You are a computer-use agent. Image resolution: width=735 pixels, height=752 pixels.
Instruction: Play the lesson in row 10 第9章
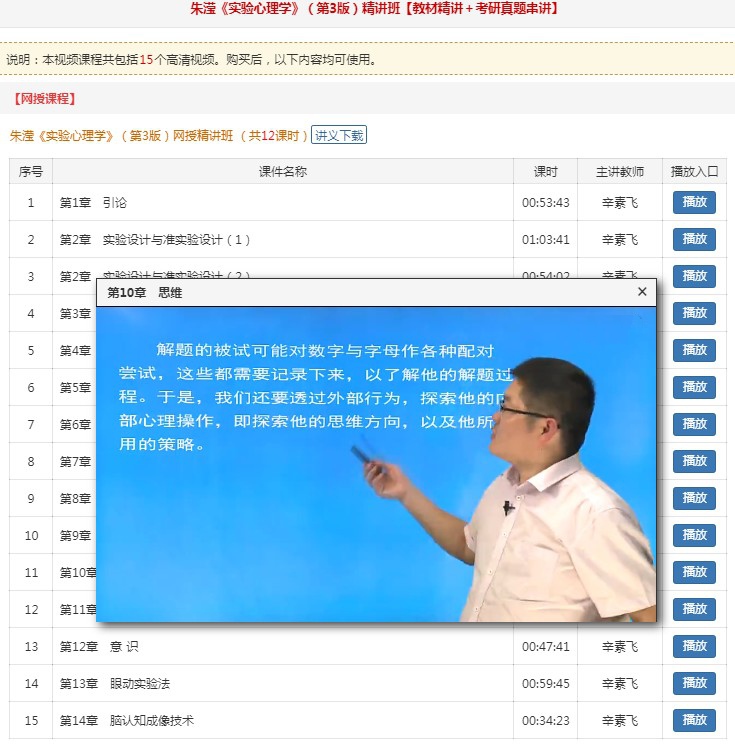point(694,535)
